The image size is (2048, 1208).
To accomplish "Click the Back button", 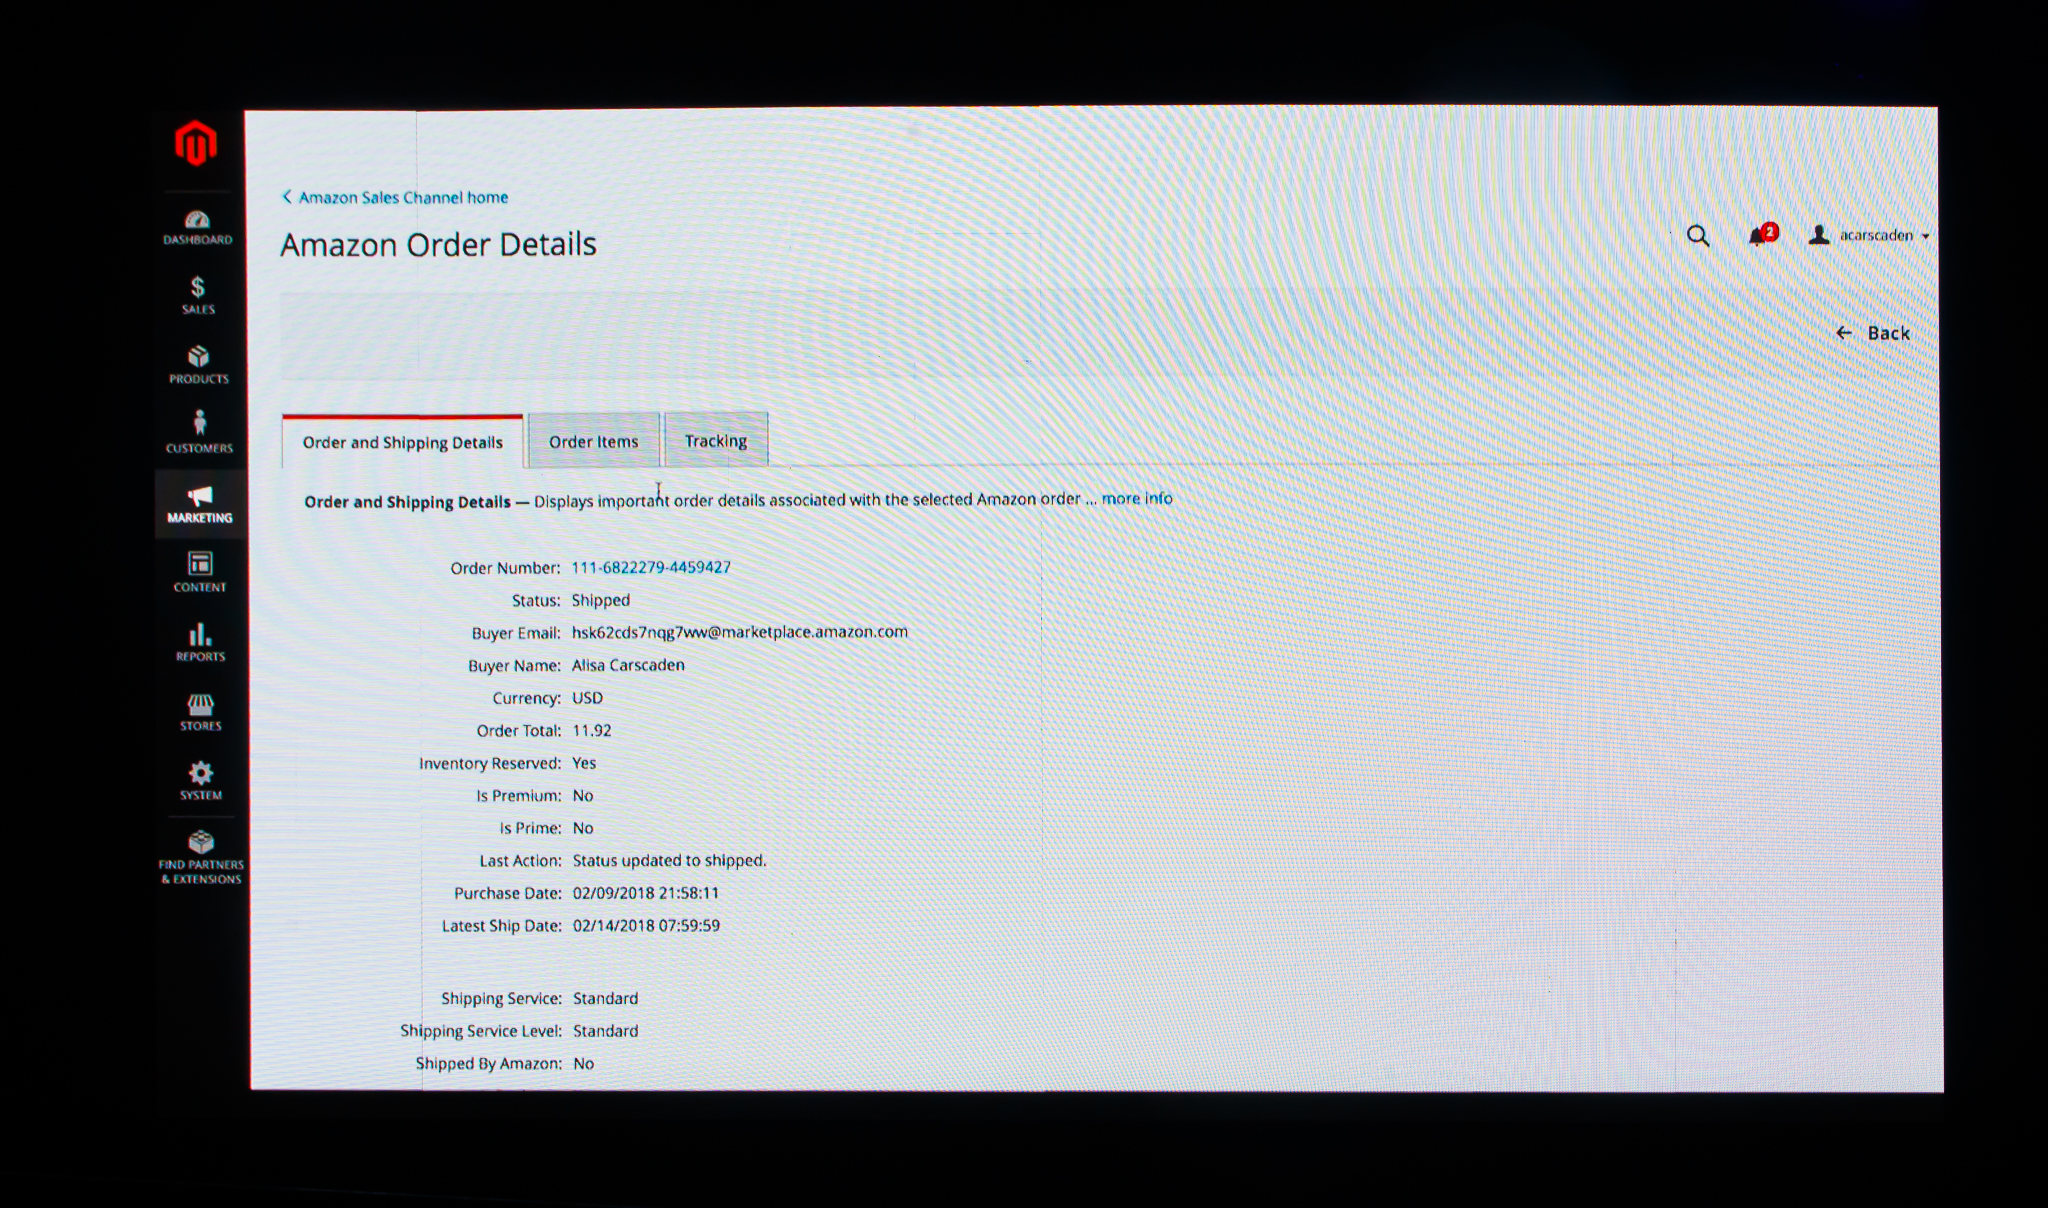I will pyautogui.click(x=1873, y=333).
